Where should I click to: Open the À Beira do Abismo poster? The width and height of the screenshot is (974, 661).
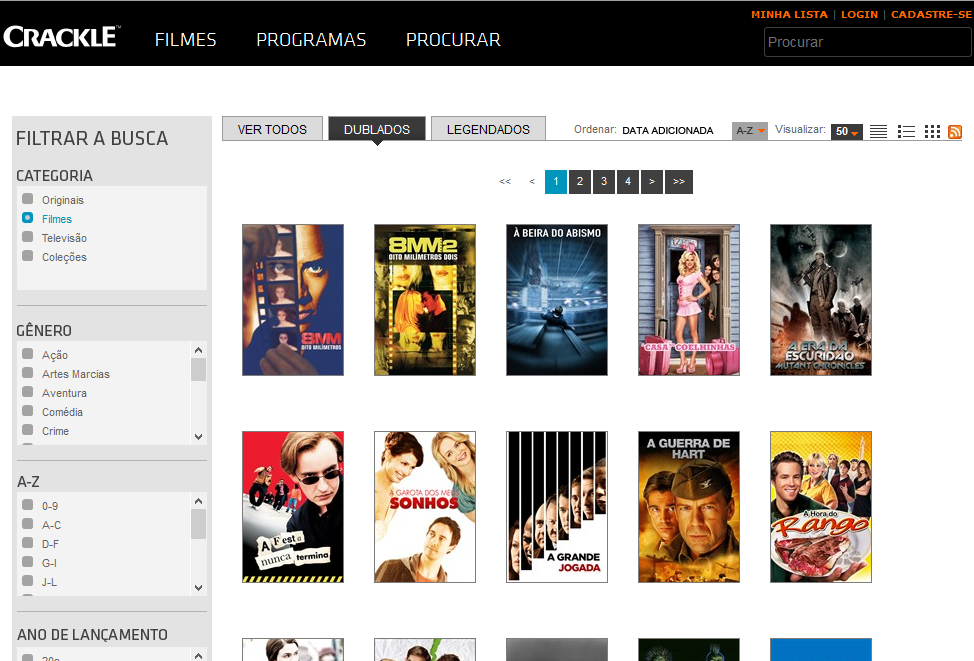pos(557,300)
